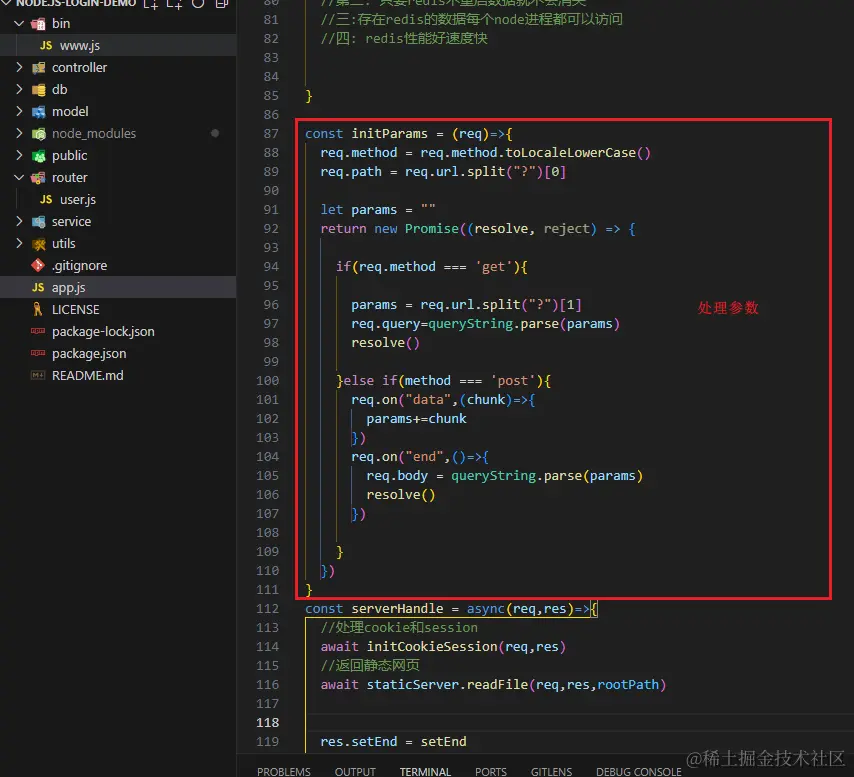Click toLocaleLowerCase() on line 88
Screen dimensions: 854x777
[578, 153]
